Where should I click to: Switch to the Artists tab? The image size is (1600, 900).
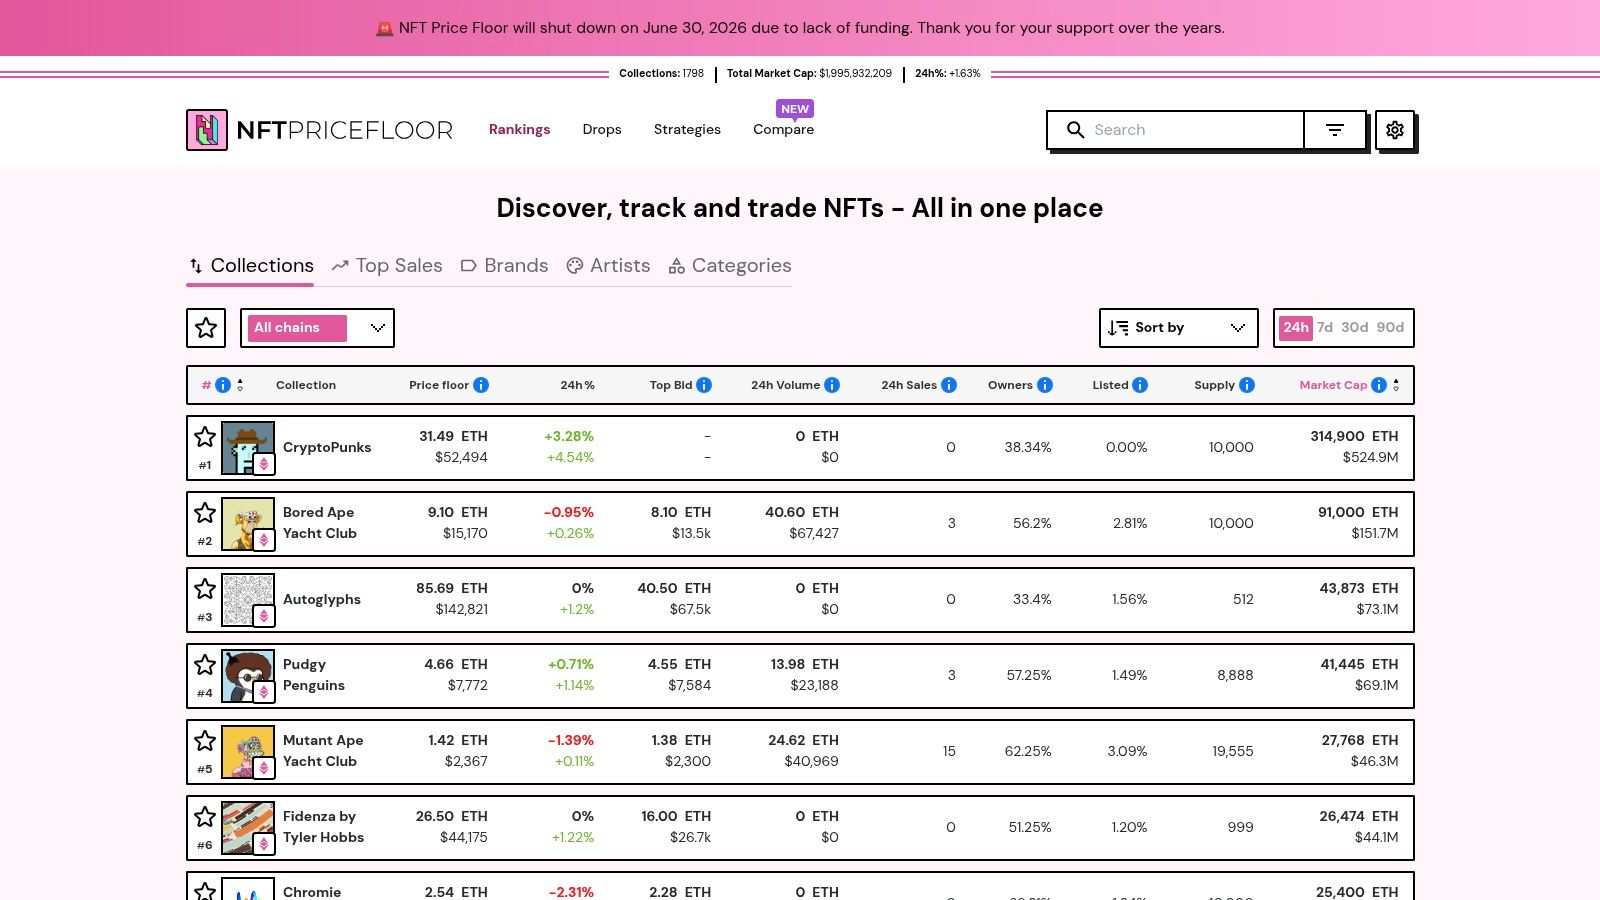click(608, 265)
